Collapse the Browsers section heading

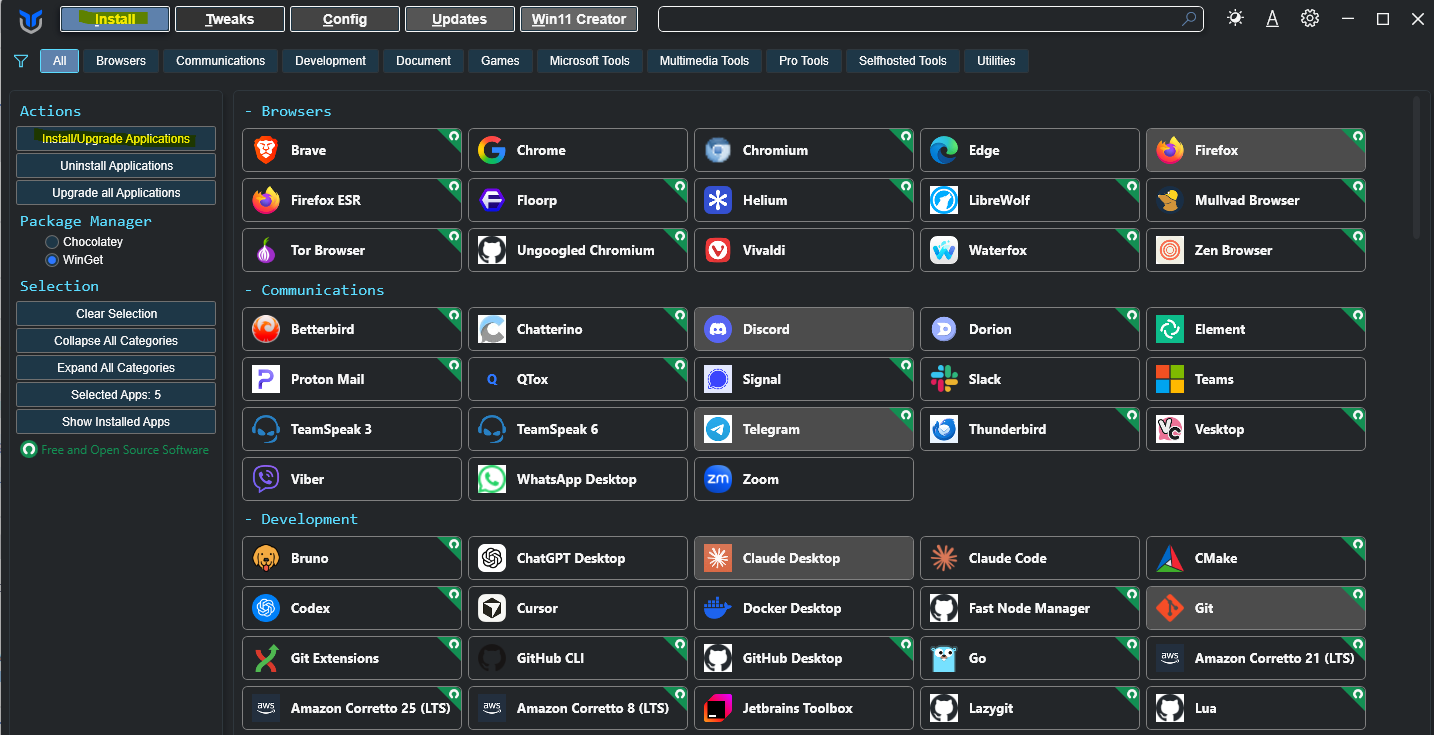pyautogui.click(x=288, y=111)
